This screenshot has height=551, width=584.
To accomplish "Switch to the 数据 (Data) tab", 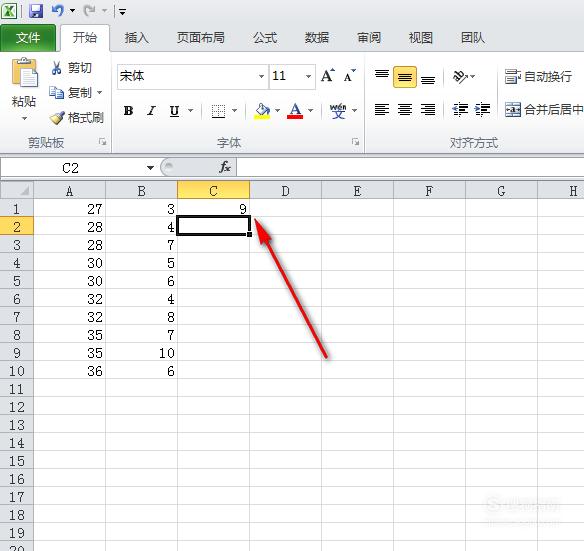I will 317,38.
